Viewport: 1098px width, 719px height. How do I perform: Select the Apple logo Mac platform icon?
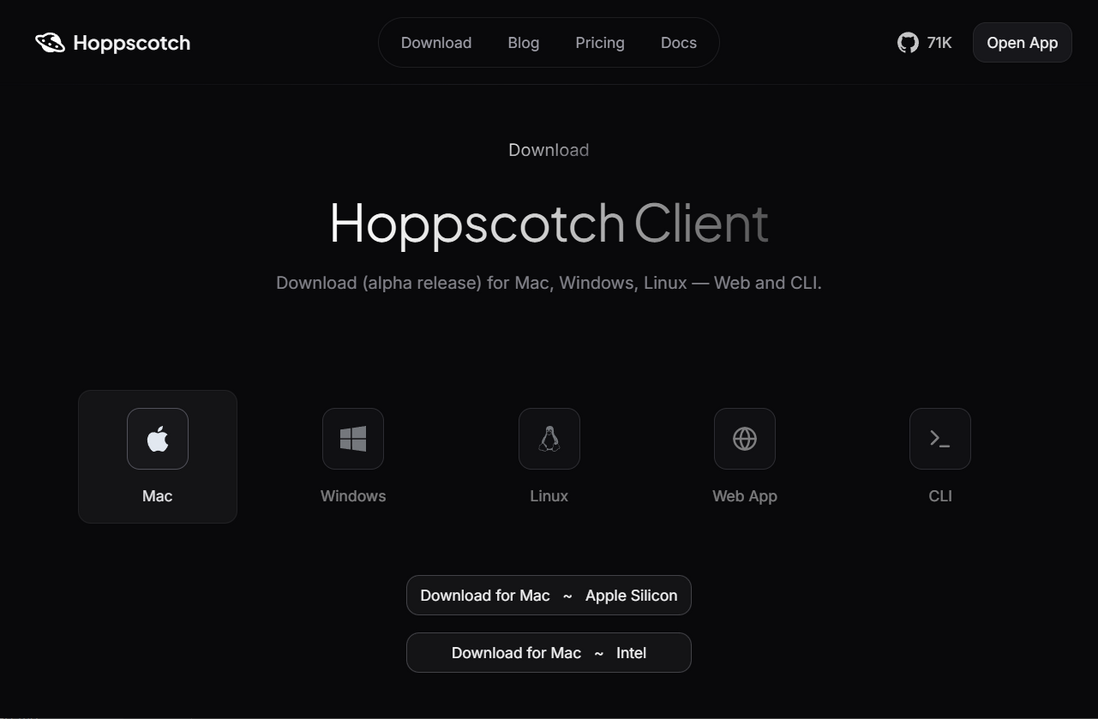157,438
